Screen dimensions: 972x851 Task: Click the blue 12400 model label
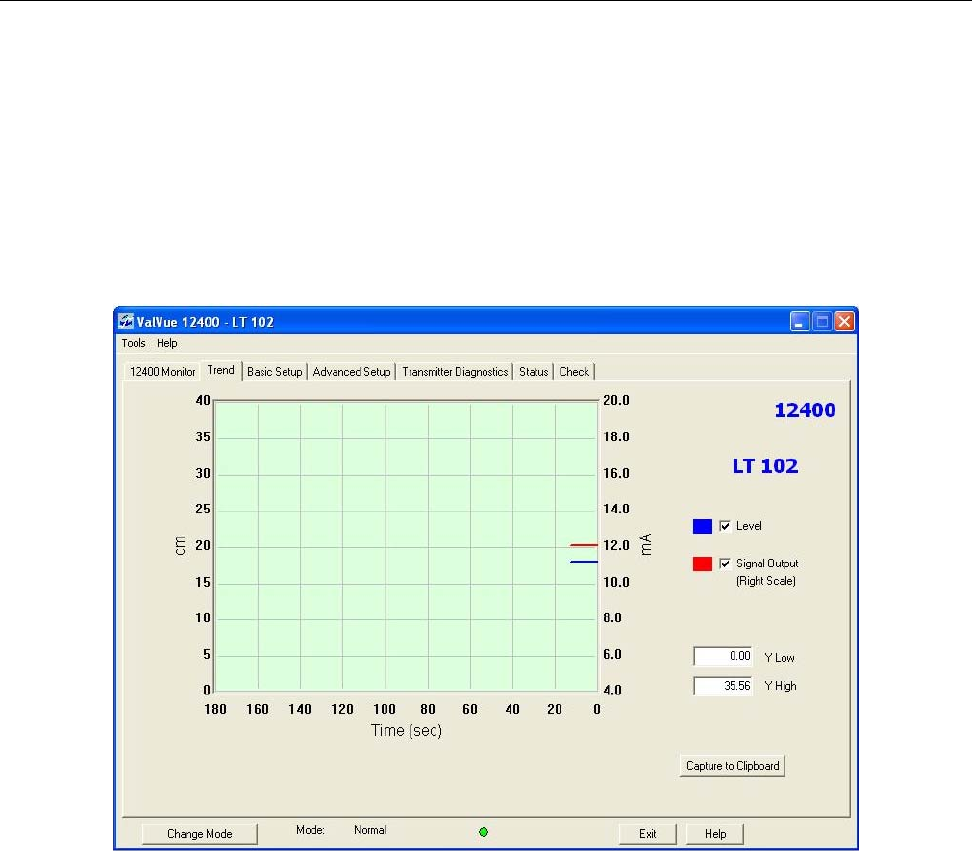coord(805,410)
